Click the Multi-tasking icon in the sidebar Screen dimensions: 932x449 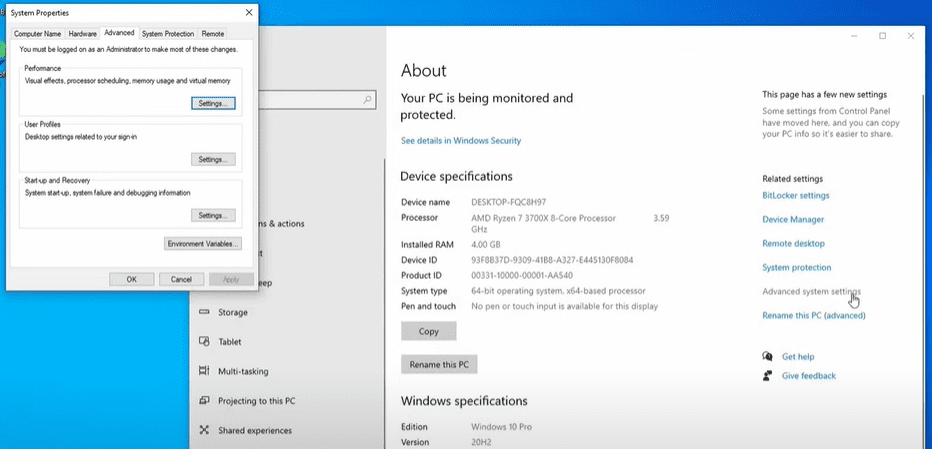tap(201, 372)
